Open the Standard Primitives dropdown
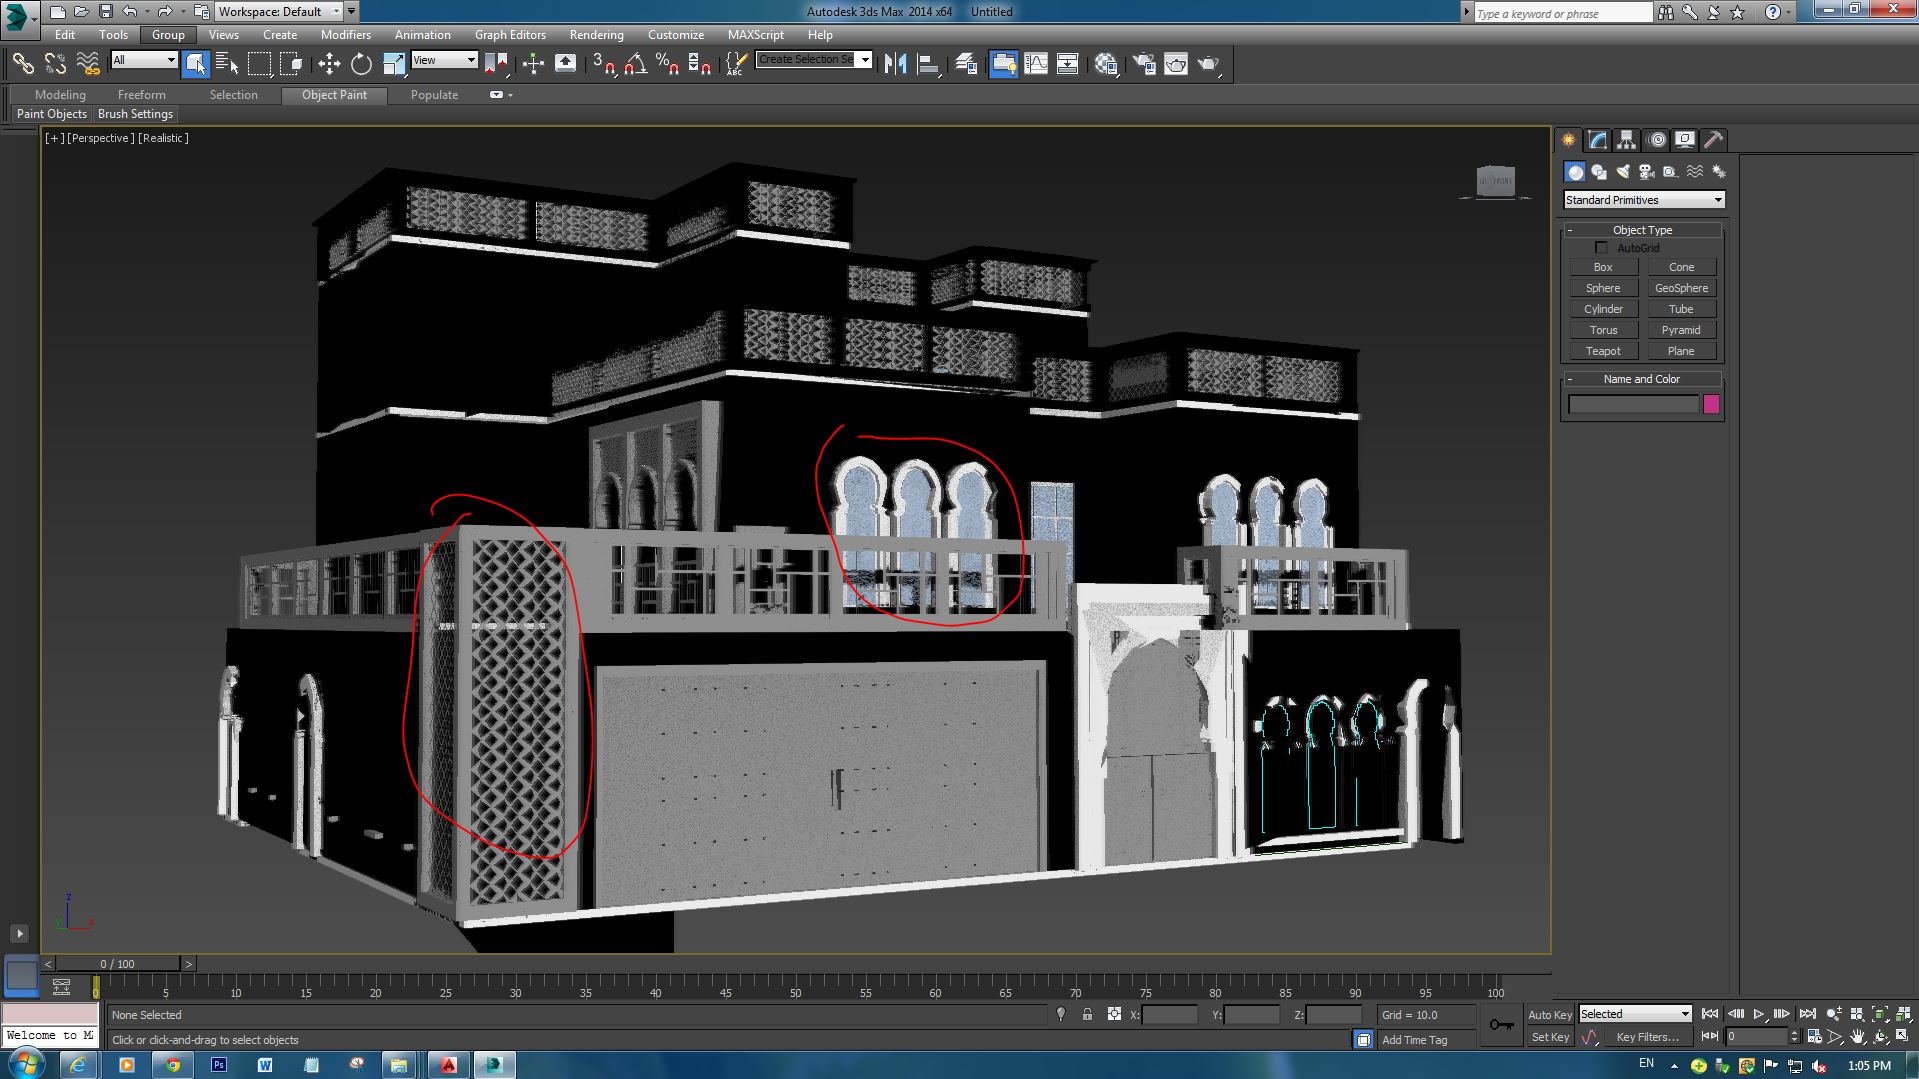Image resolution: width=1919 pixels, height=1079 pixels. point(1643,200)
